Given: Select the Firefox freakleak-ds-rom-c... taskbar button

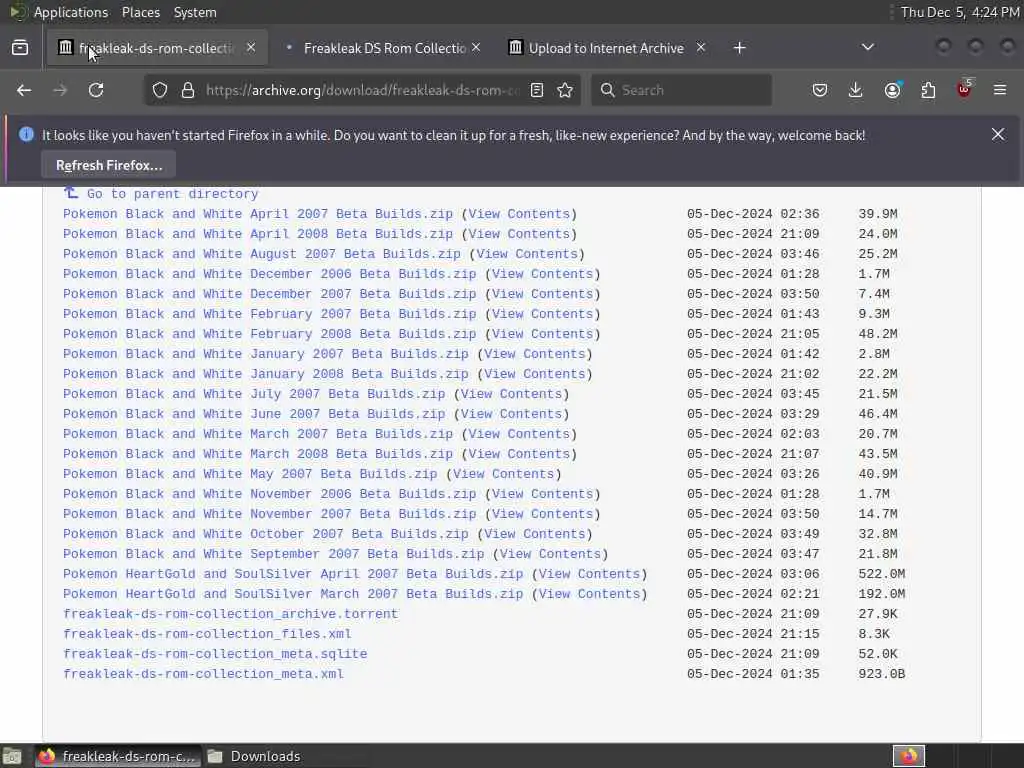Looking at the screenshot, I should pyautogui.click(x=116, y=756).
